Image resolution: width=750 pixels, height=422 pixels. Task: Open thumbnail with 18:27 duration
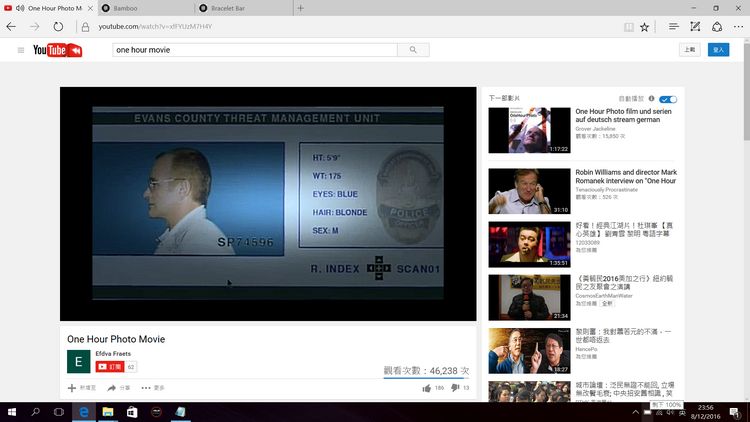529,351
